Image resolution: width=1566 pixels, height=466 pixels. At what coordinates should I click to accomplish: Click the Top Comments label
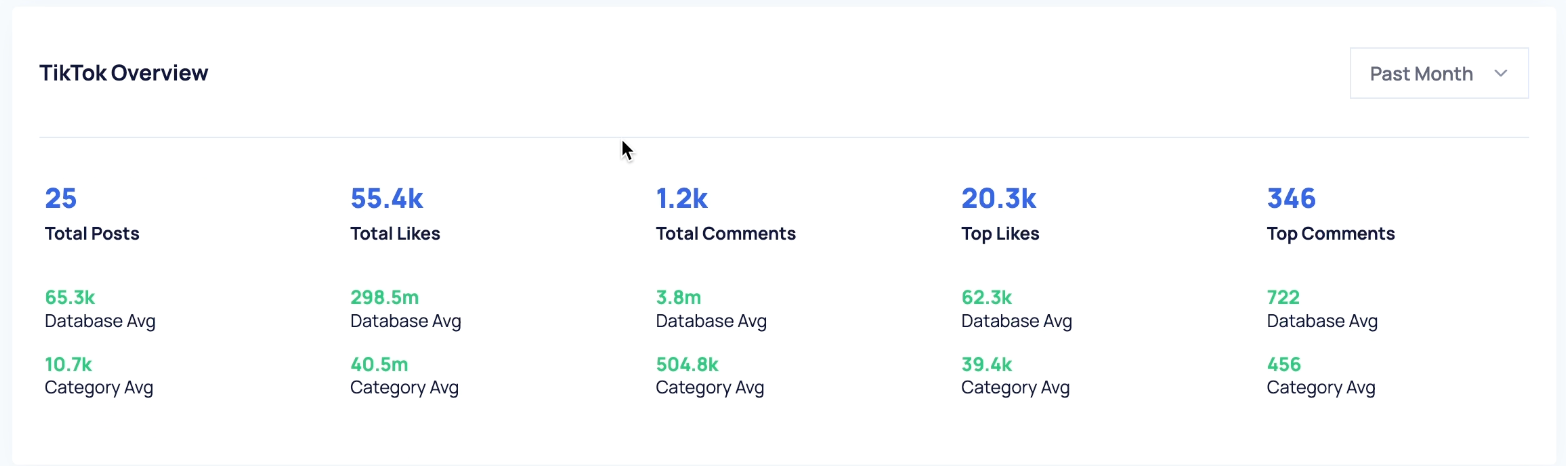pos(1330,234)
